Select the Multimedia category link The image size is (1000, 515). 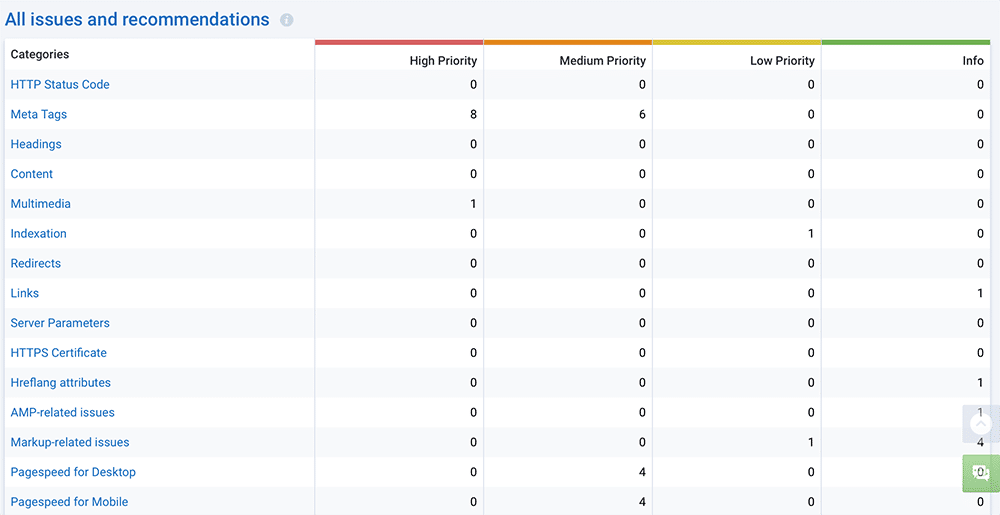41,204
